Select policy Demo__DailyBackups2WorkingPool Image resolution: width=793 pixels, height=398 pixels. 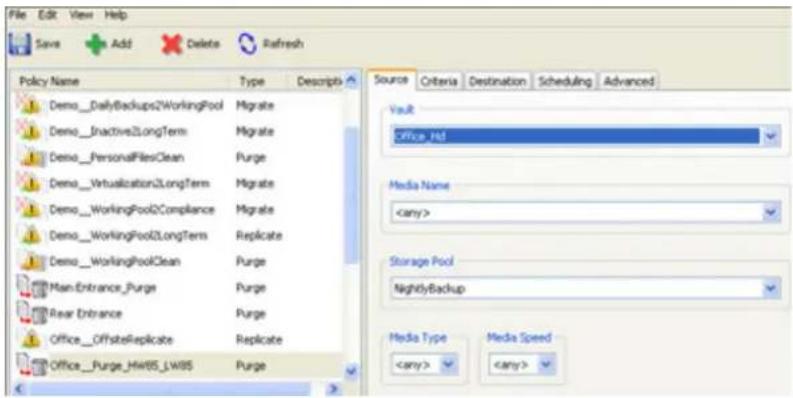pos(136,106)
